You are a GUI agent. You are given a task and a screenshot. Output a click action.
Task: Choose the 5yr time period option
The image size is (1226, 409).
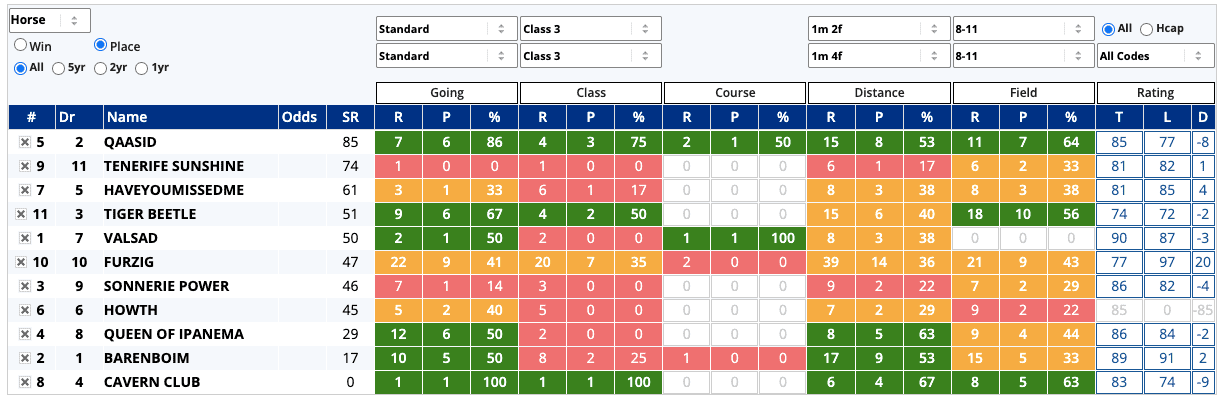point(60,68)
